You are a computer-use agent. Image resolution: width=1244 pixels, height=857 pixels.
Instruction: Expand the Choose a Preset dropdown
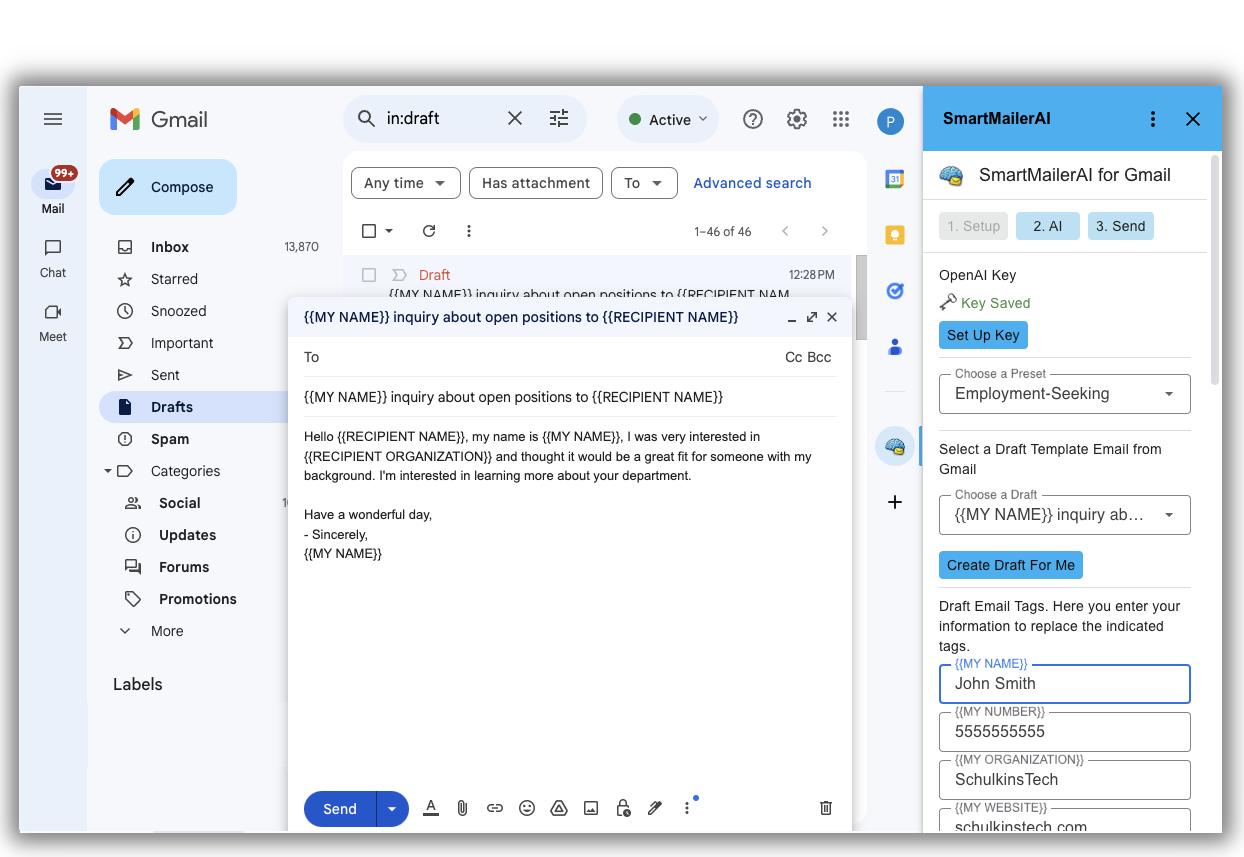tap(1064, 394)
